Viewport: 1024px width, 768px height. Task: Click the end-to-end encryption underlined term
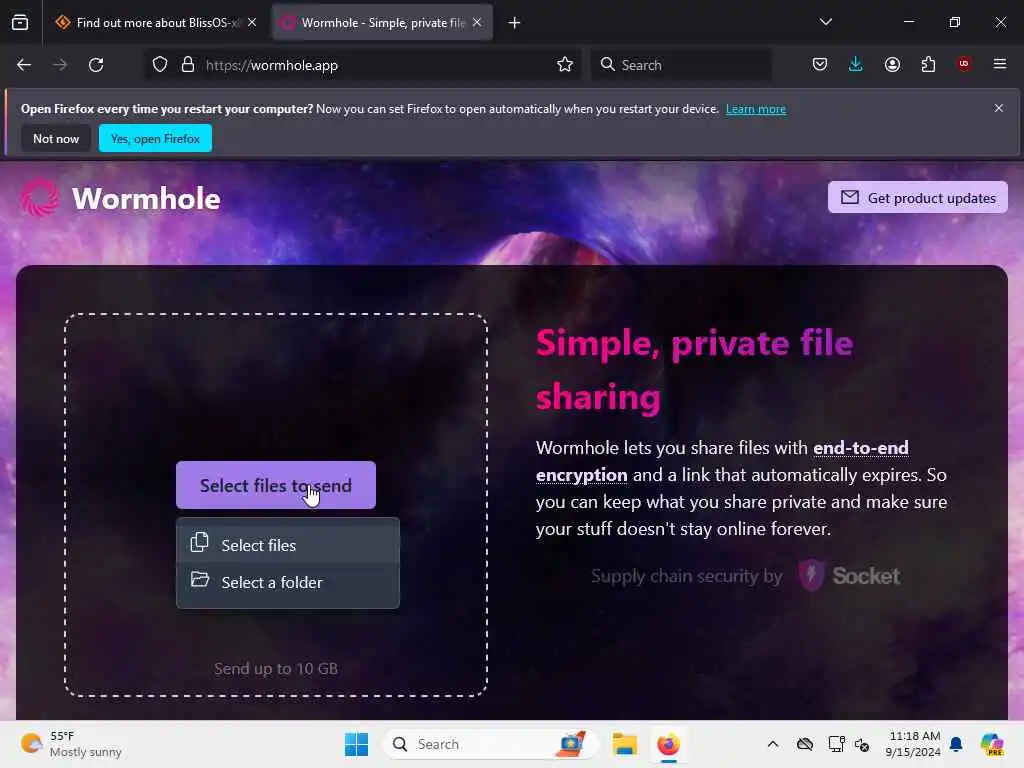(722, 461)
